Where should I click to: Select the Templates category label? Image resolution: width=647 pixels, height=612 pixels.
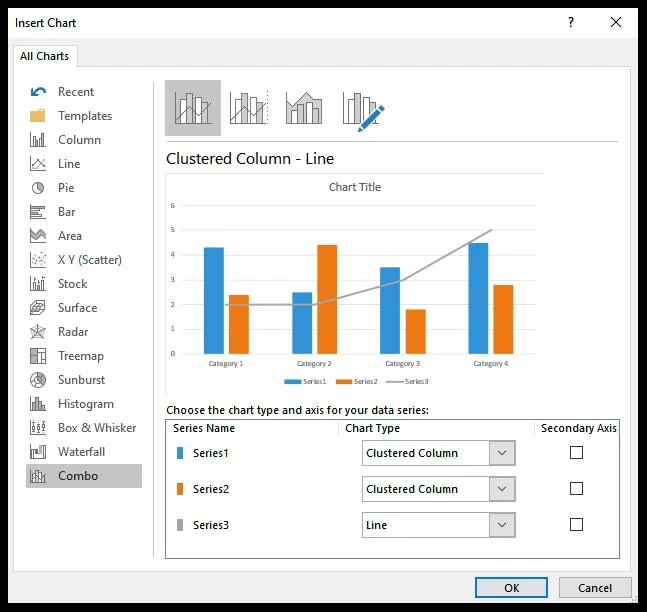pyautogui.click(x=85, y=116)
